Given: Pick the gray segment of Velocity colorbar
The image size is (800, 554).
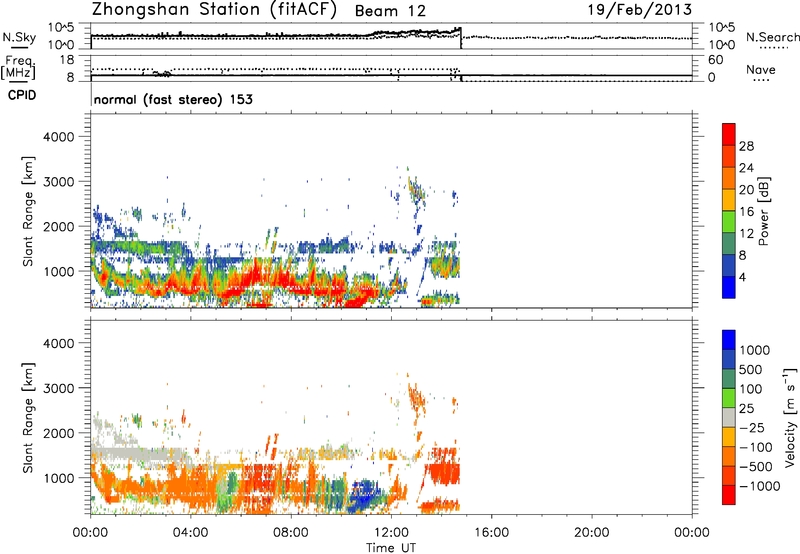Looking at the screenshot, I should click(x=729, y=417).
